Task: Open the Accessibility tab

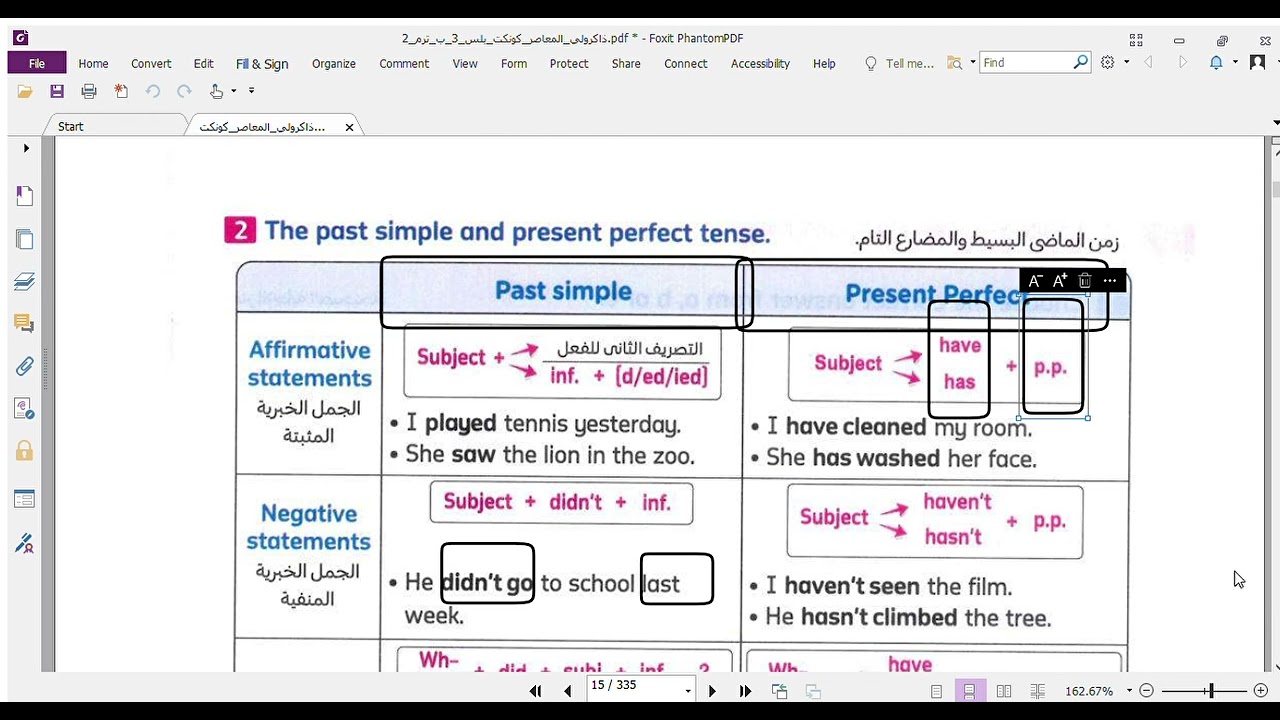Action: click(x=760, y=63)
